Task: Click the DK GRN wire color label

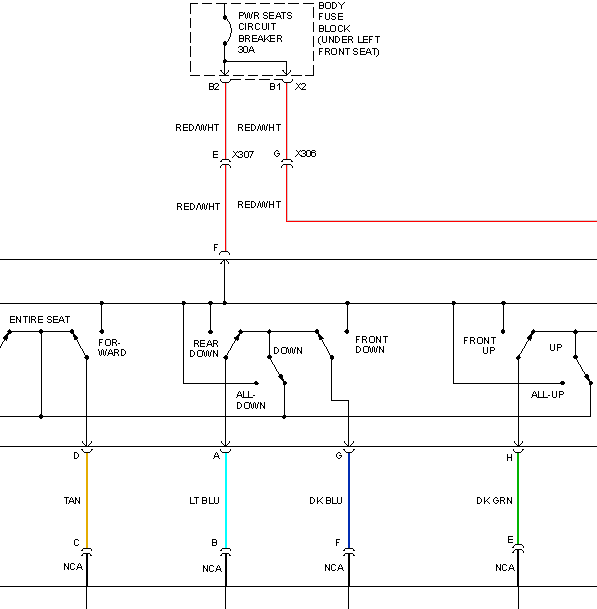Action: coord(494,501)
